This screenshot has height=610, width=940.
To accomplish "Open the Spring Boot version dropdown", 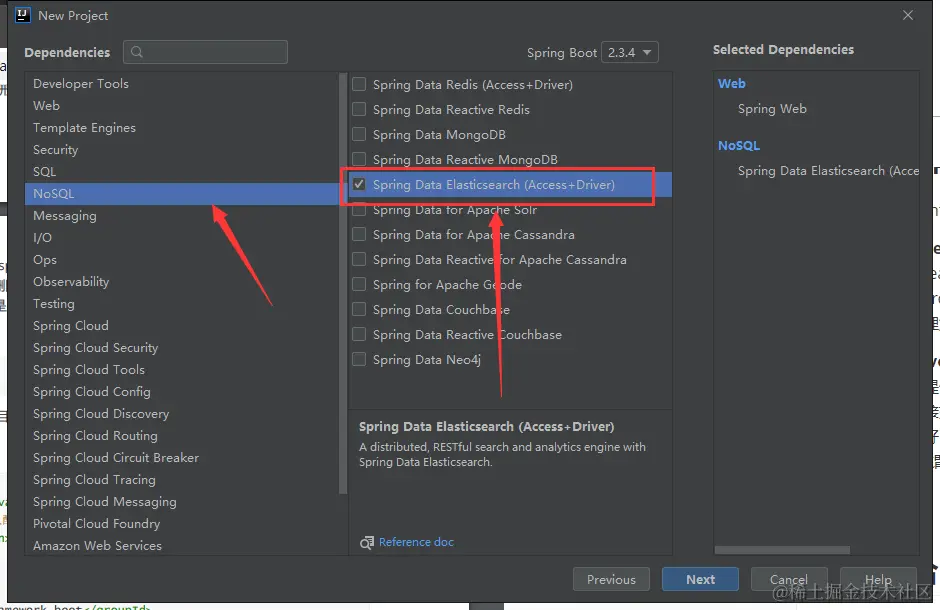I will point(629,53).
